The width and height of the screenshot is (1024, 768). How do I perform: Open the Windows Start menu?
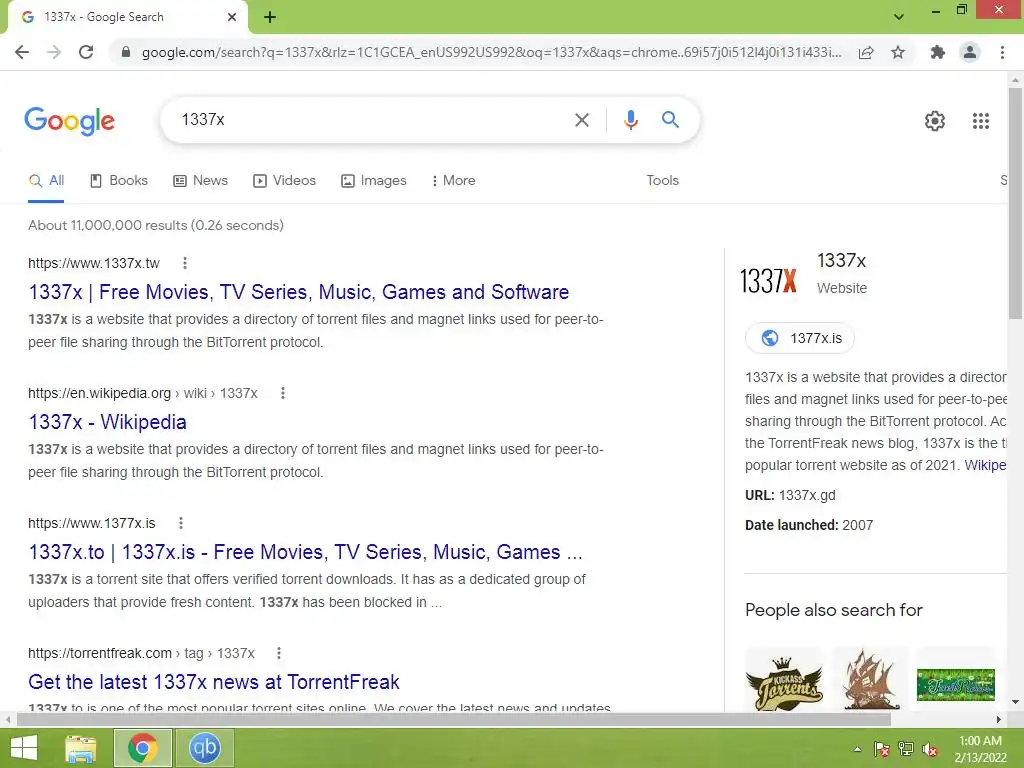24,748
